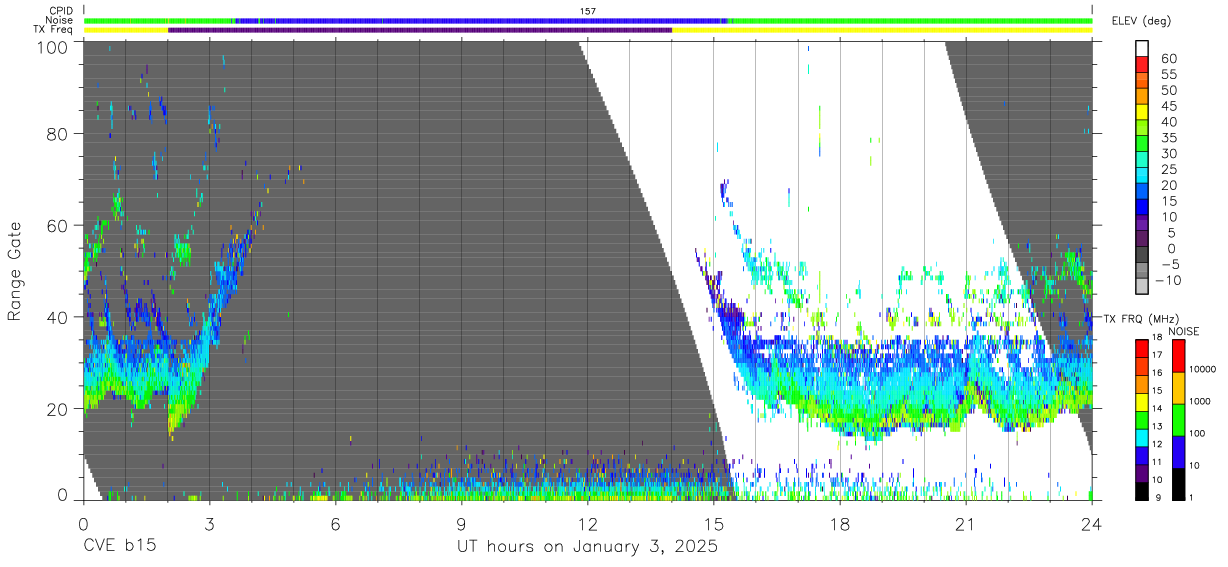The image size is (1228, 567).
Task: Click the 21 hour axis label
Action: click(965, 524)
